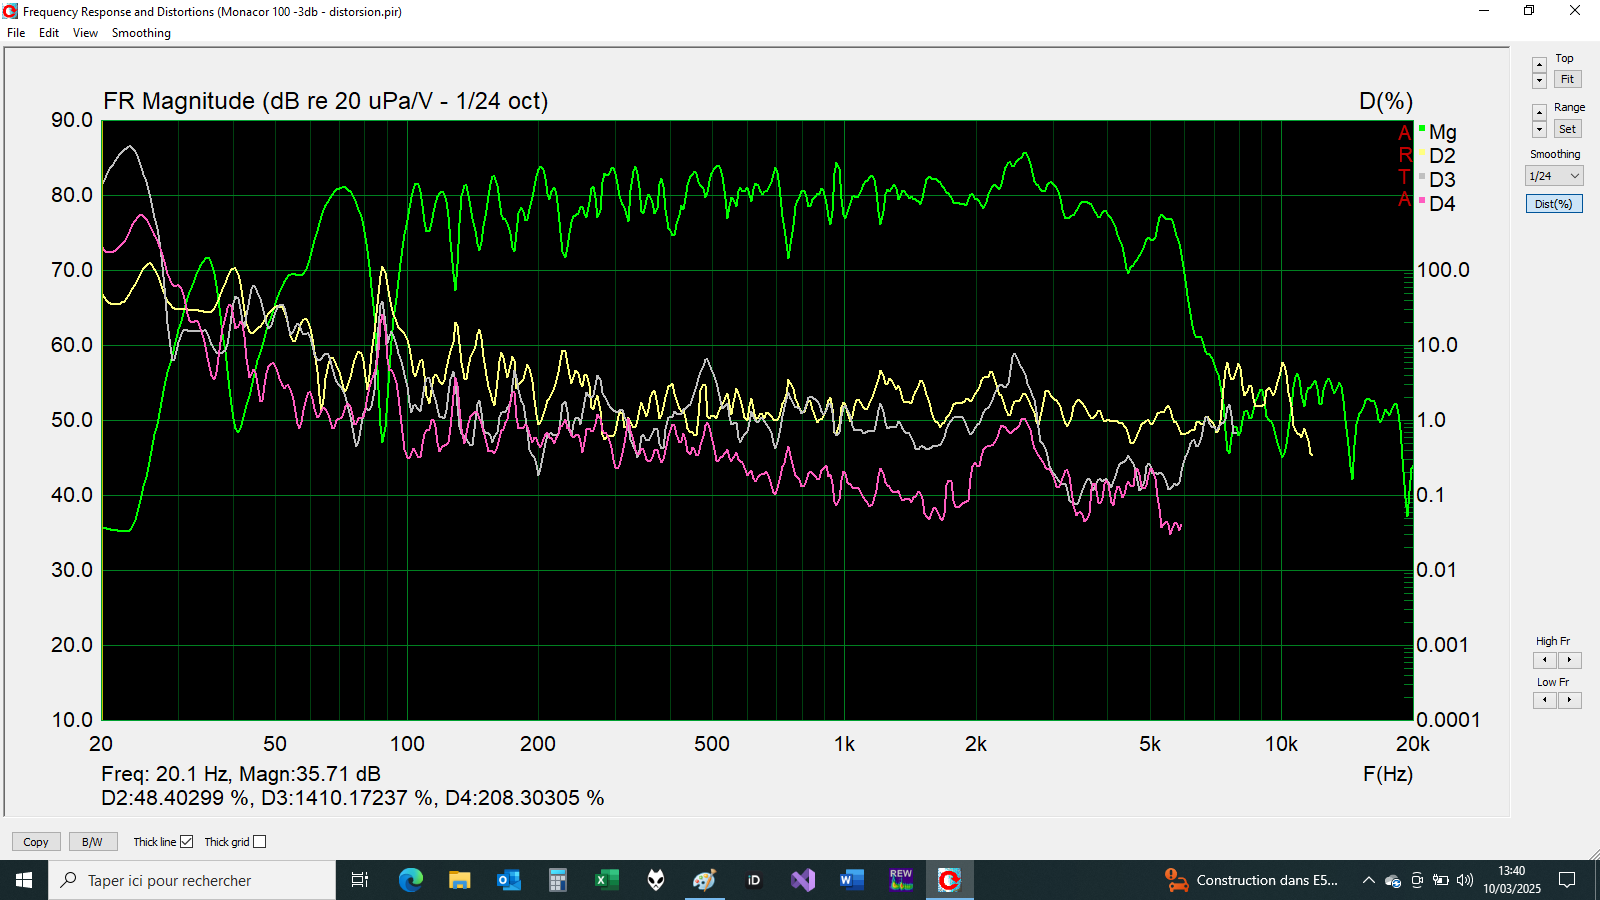Toggle the Thick line checkbox
The height and width of the screenshot is (900, 1600).
coord(186,842)
